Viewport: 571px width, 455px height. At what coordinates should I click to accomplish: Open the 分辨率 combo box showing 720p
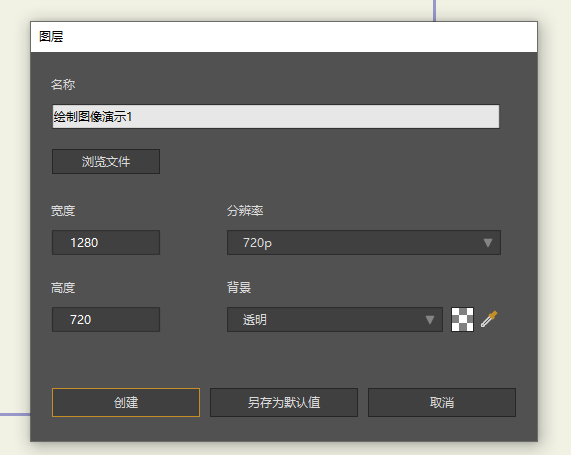(364, 243)
